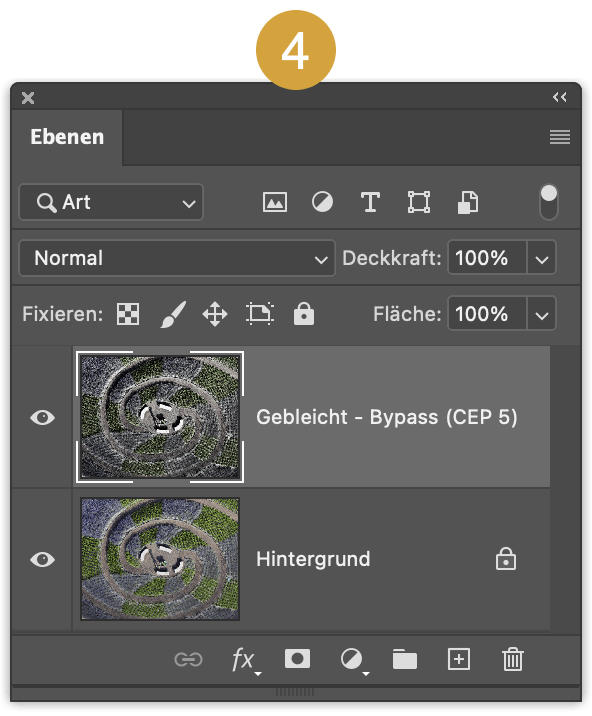This screenshot has width=592, height=716.
Task: Filter for adjustment layers icon
Action: click(x=322, y=202)
